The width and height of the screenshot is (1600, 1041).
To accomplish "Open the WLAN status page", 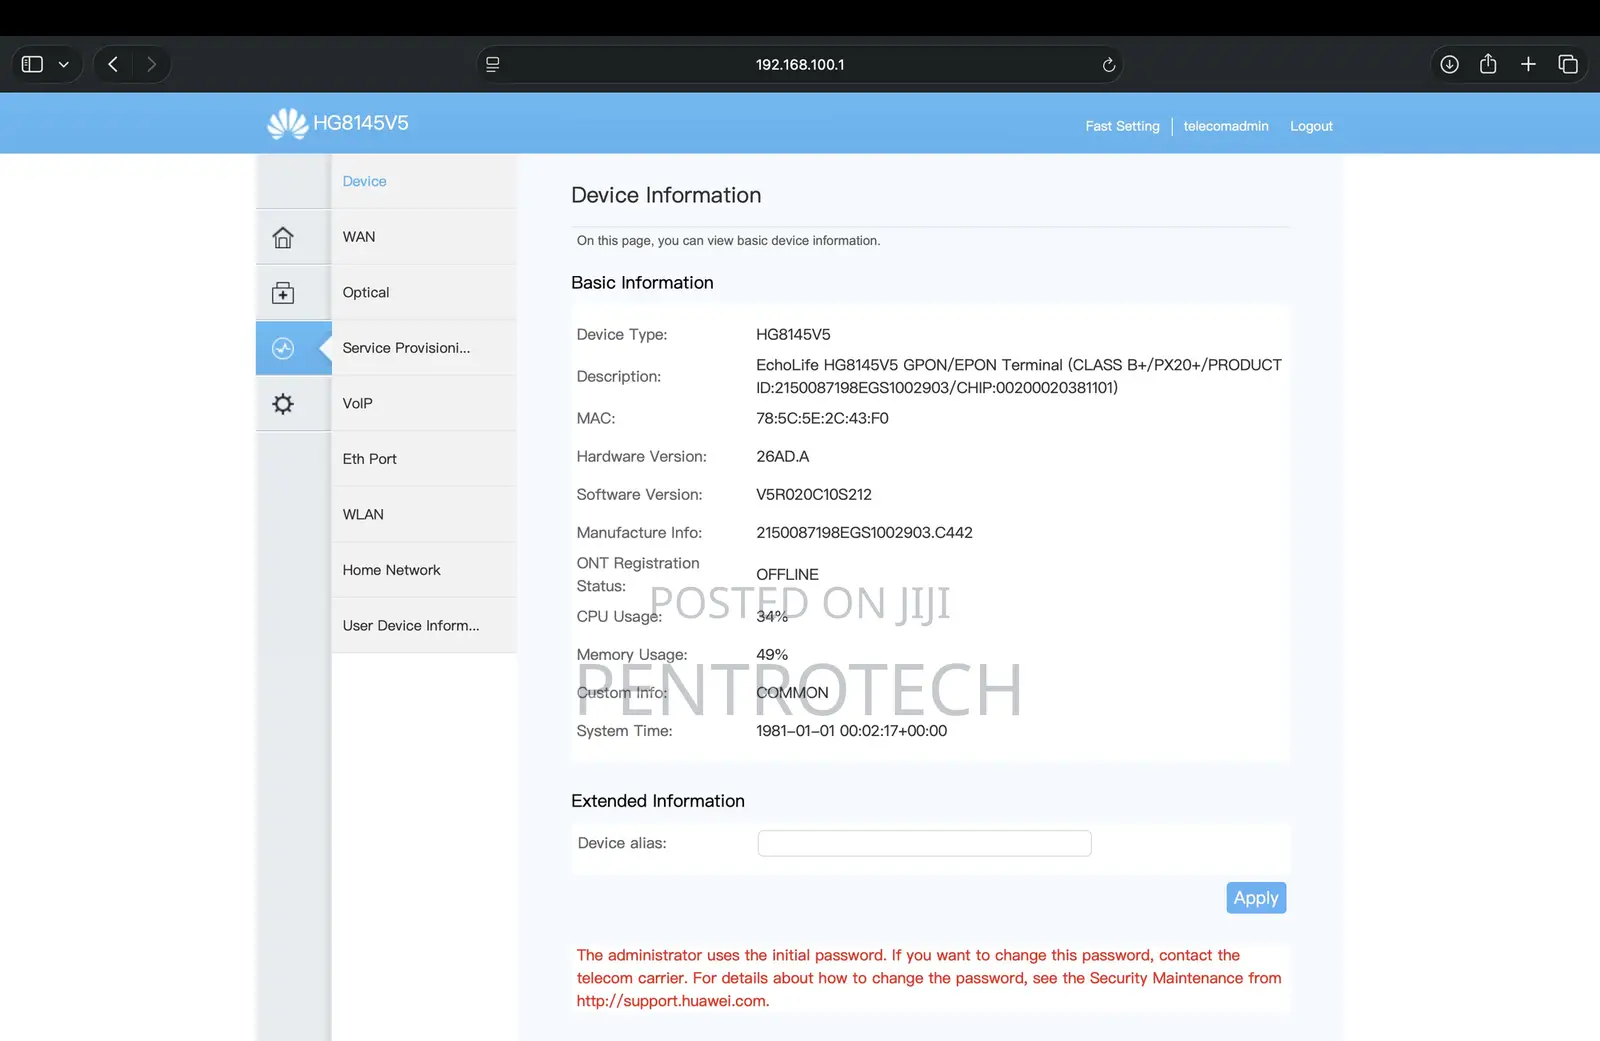I will click(x=424, y=514).
